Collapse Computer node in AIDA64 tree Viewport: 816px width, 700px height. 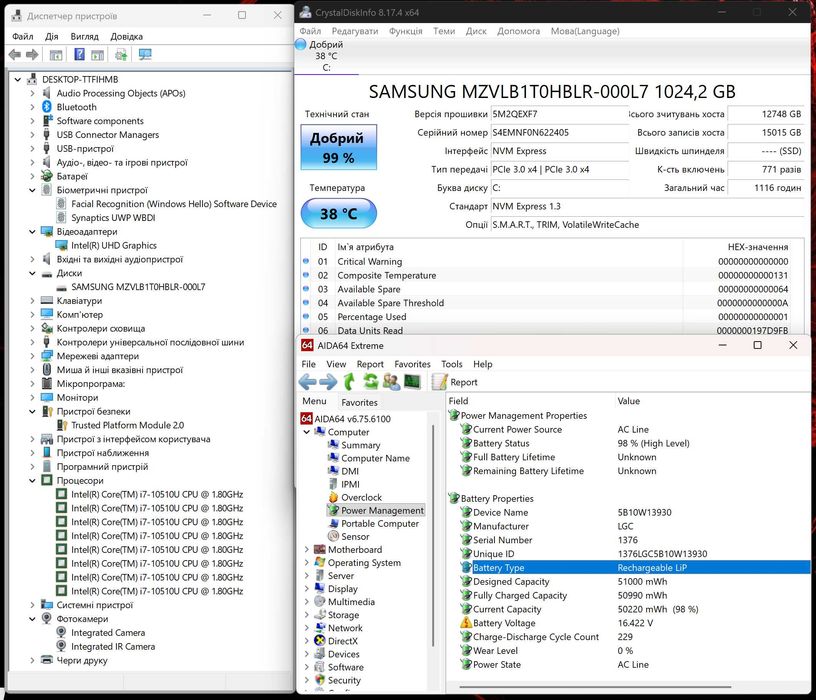pyautogui.click(x=307, y=432)
